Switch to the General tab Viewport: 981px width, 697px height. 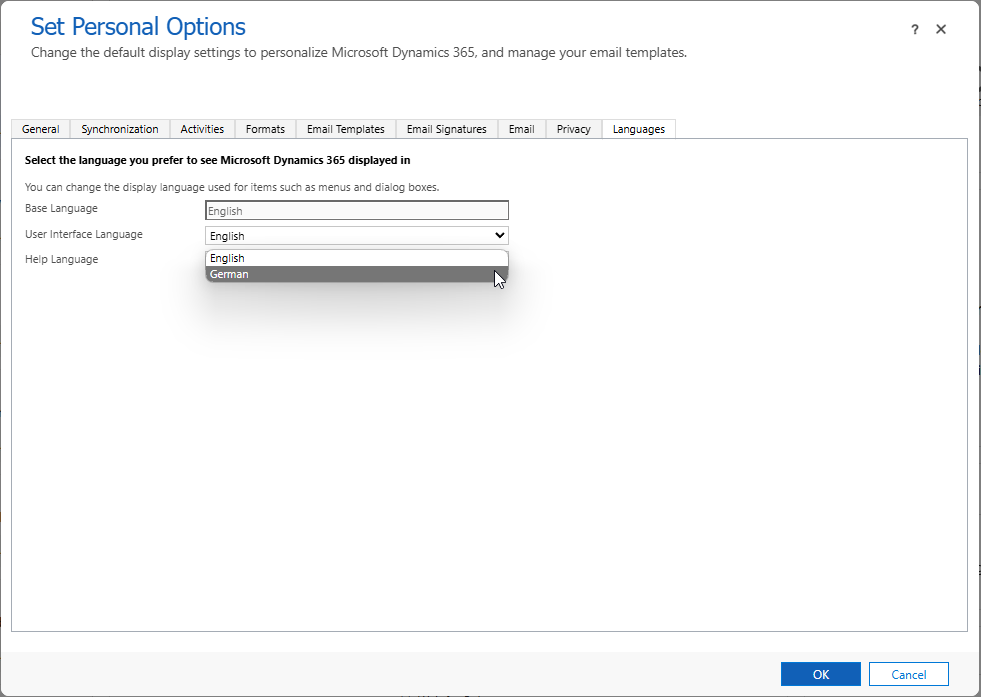41,129
